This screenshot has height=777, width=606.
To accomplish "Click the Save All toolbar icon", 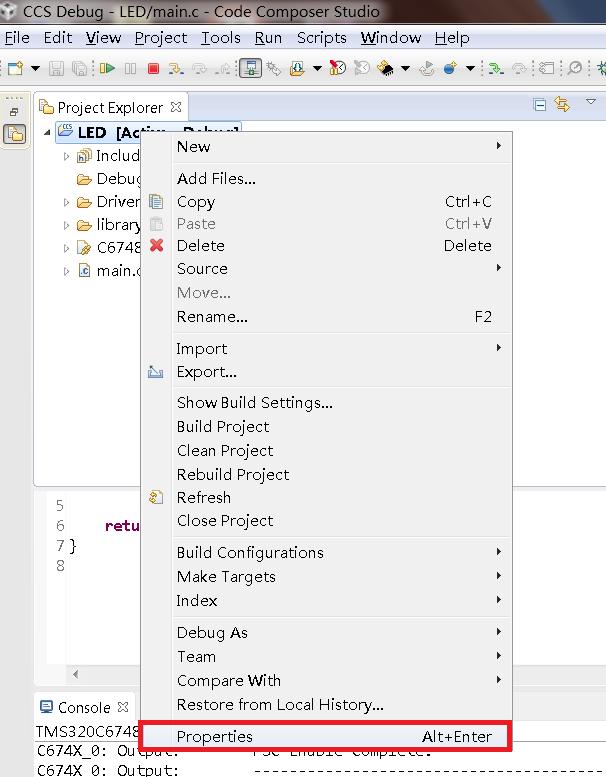I will coord(79,68).
